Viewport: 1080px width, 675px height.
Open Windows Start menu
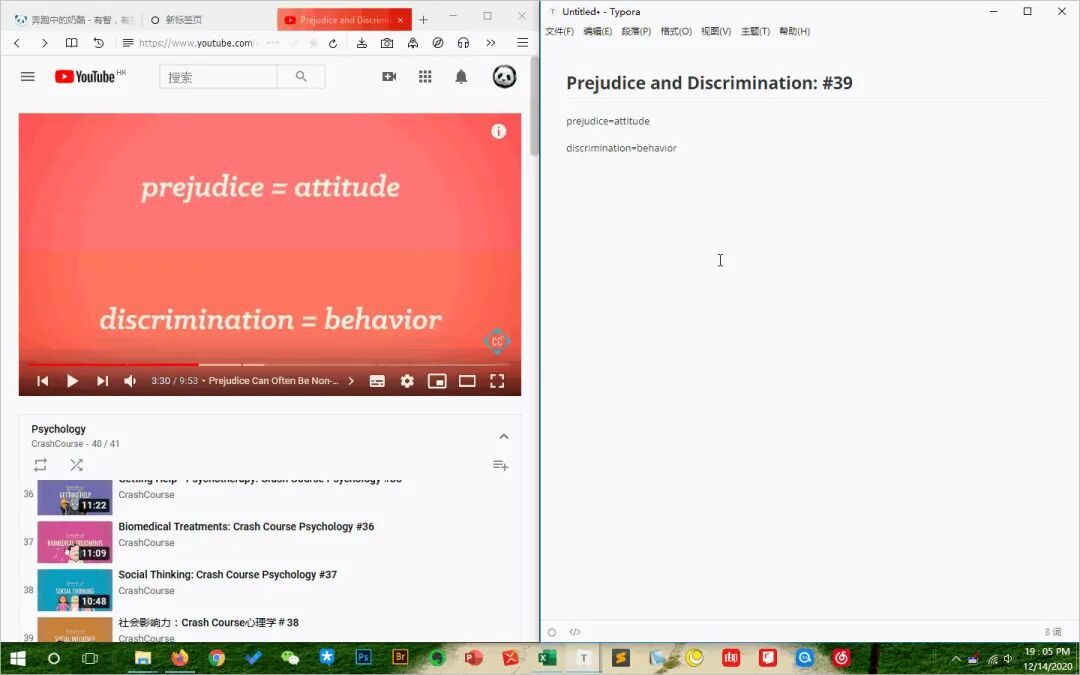pos(17,658)
